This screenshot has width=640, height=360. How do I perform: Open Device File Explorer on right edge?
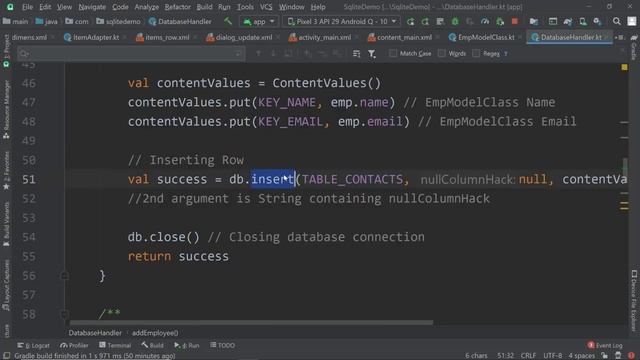pos(634,300)
